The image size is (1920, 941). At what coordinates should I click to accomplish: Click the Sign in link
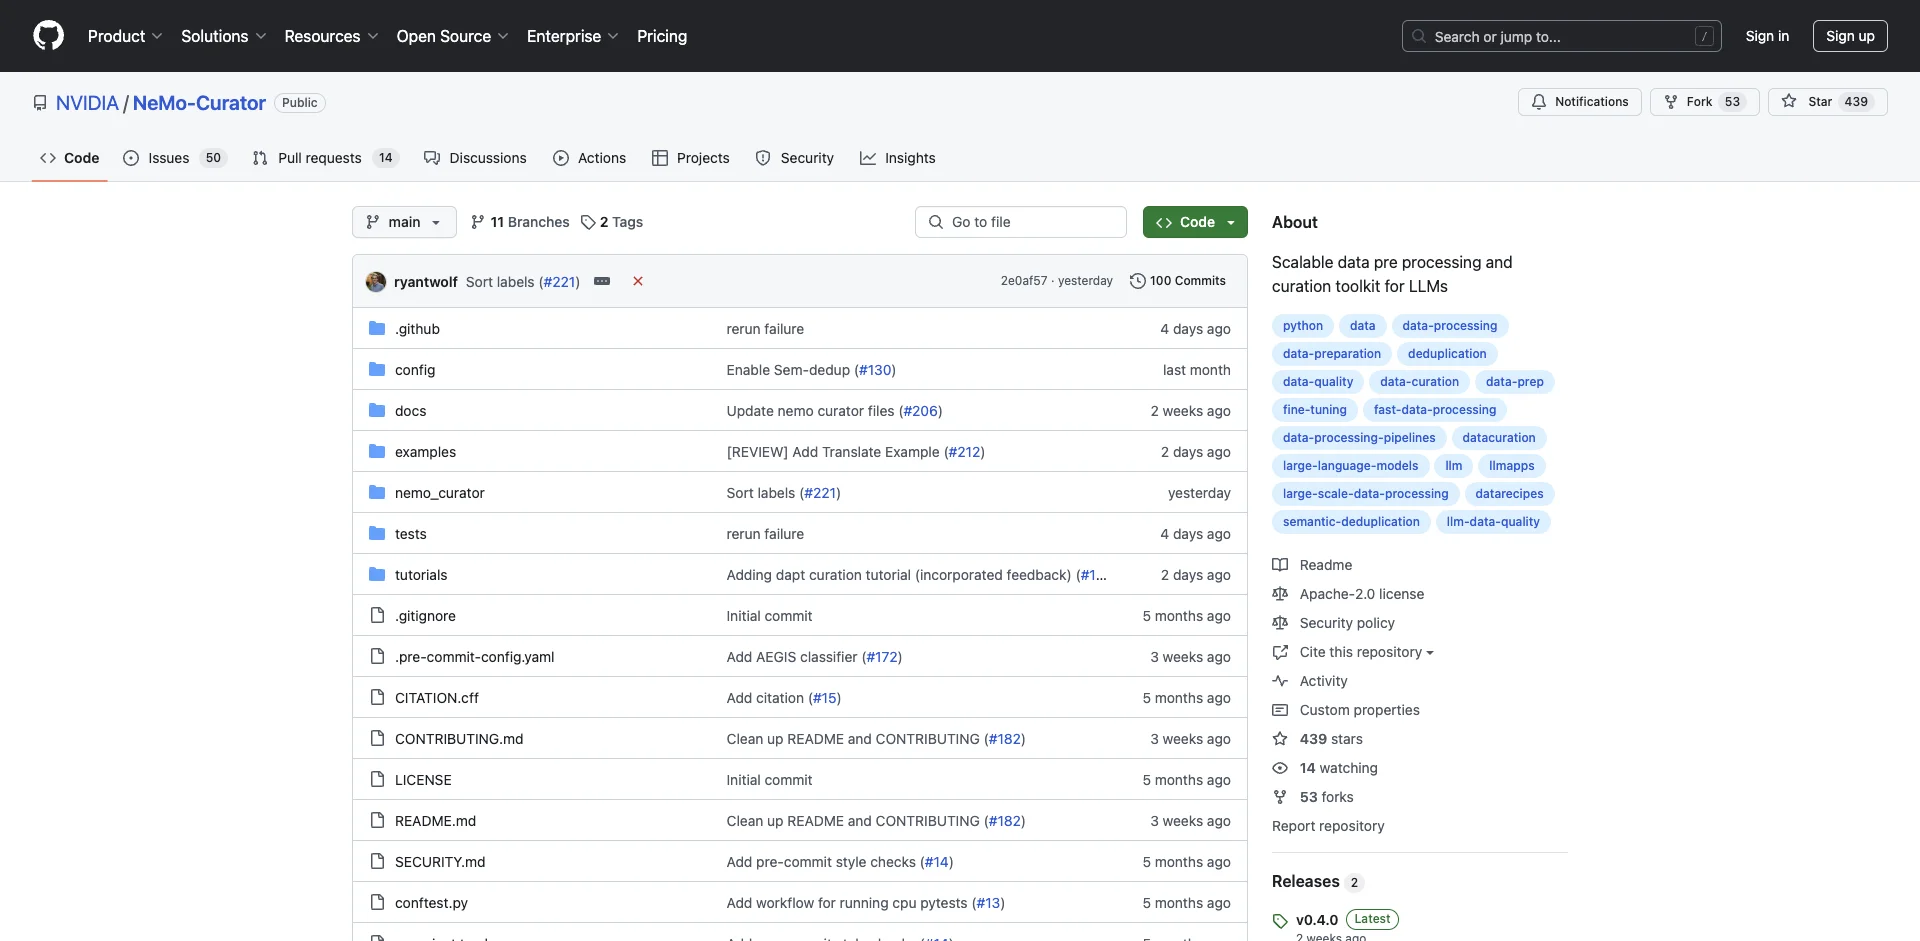pos(1767,36)
